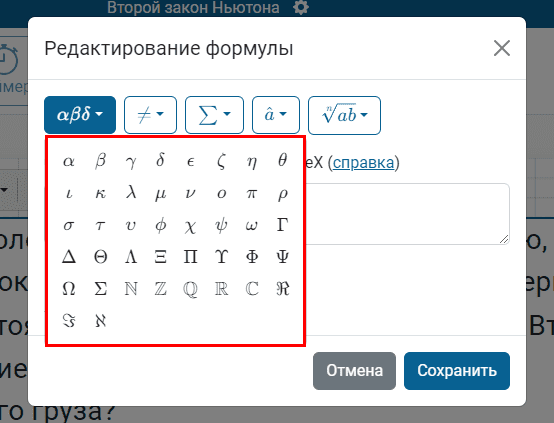Focus the formula text area
Screen dimensions: 554x423
pyautogui.click(x=407, y=214)
